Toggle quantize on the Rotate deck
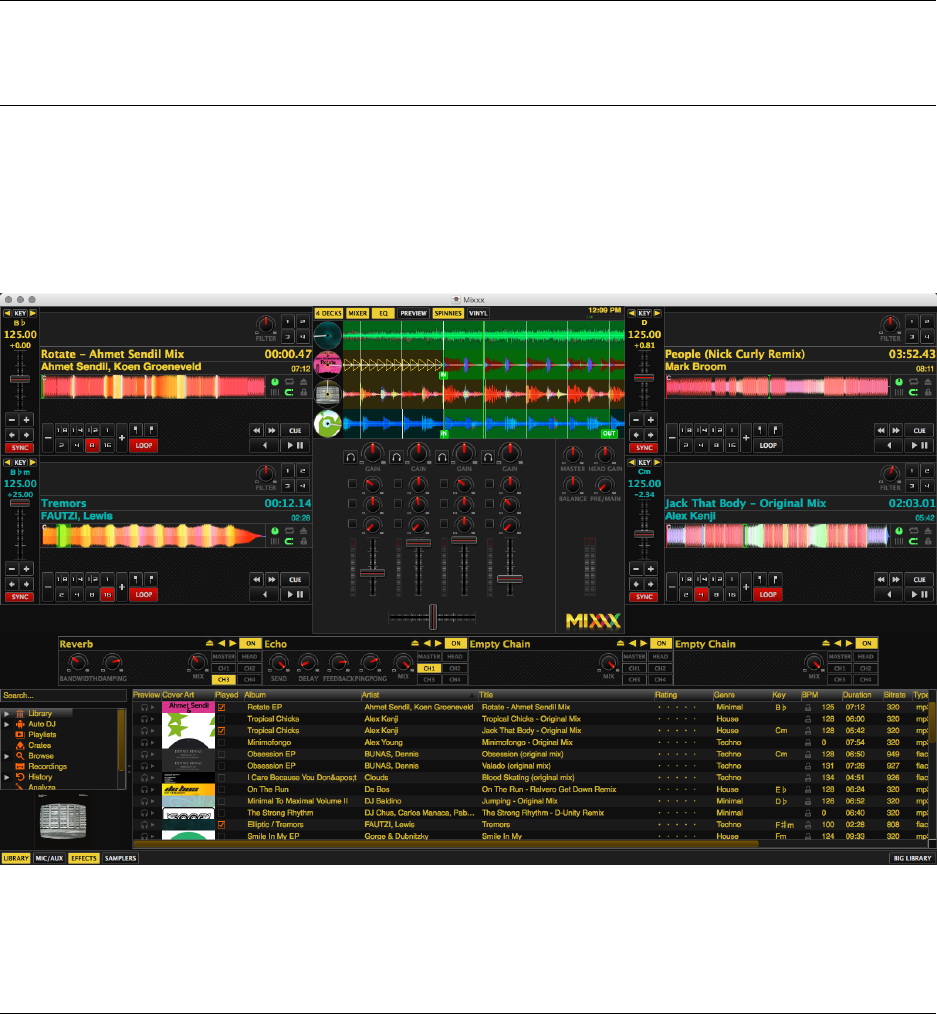 tap(289, 393)
